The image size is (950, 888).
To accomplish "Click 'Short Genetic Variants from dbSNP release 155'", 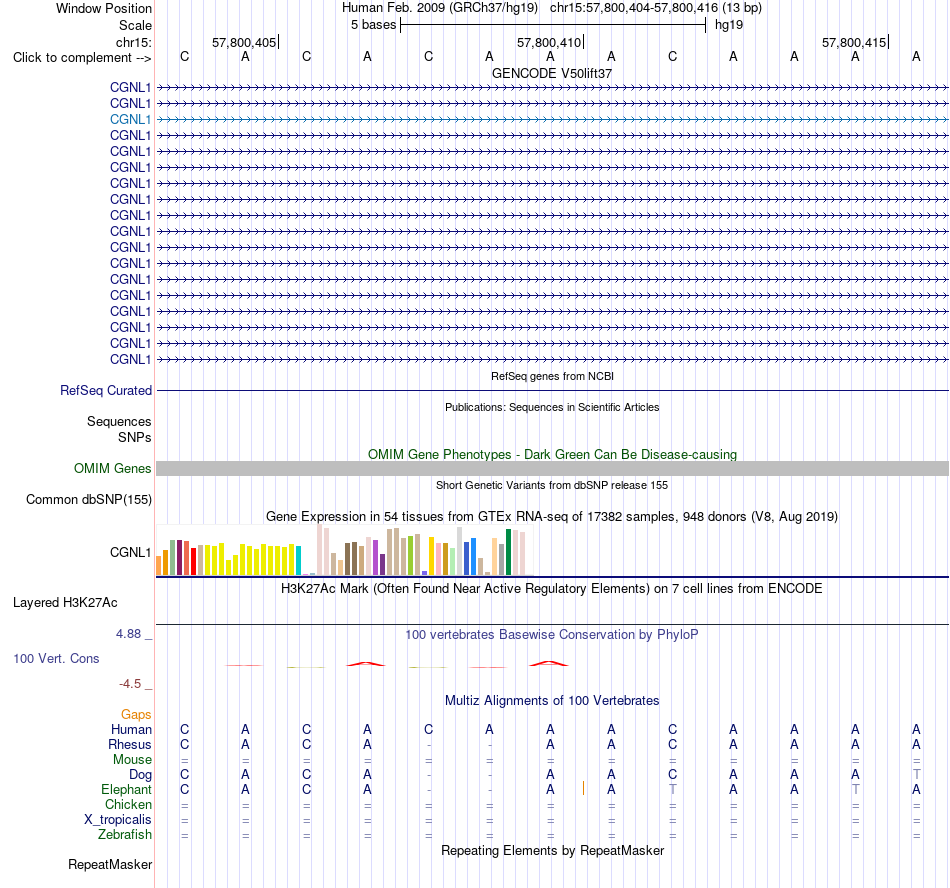I will coord(552,485).
